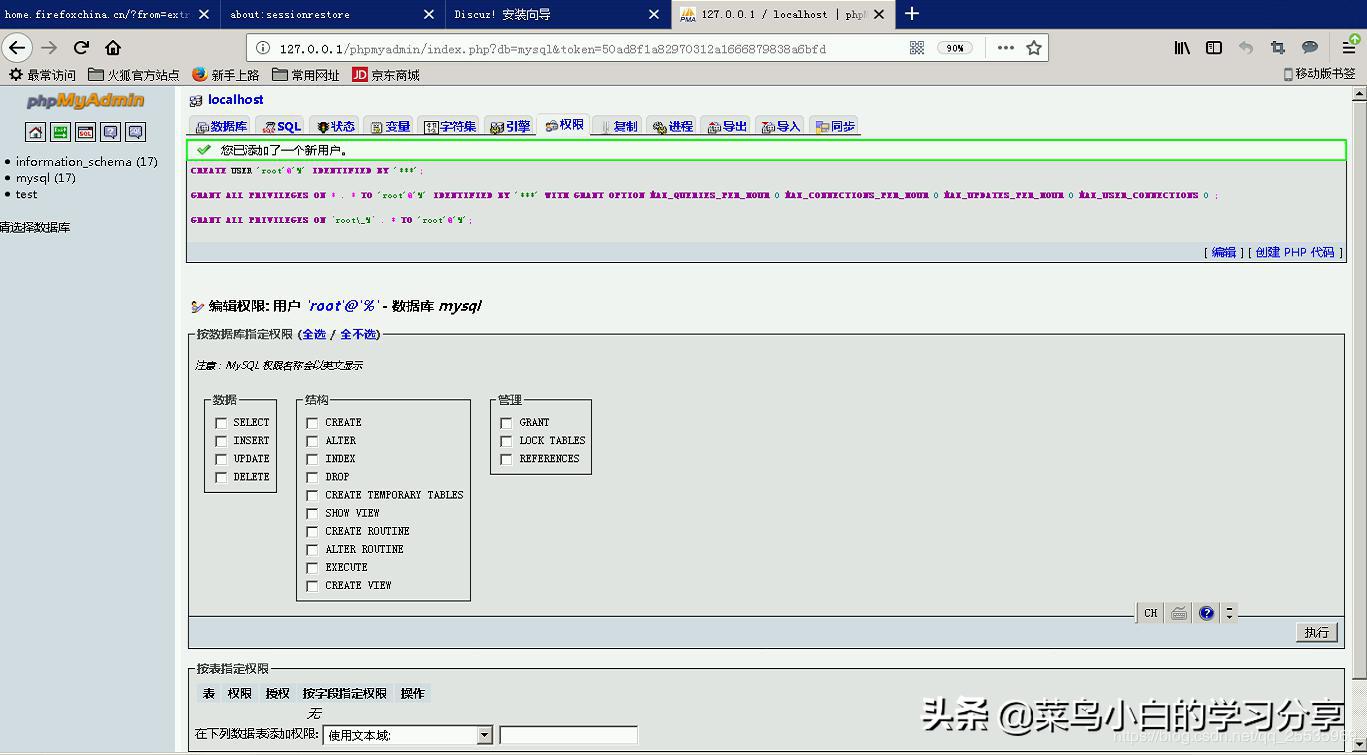Enable the DROP privilege checkbox

(x=312, y=477)
